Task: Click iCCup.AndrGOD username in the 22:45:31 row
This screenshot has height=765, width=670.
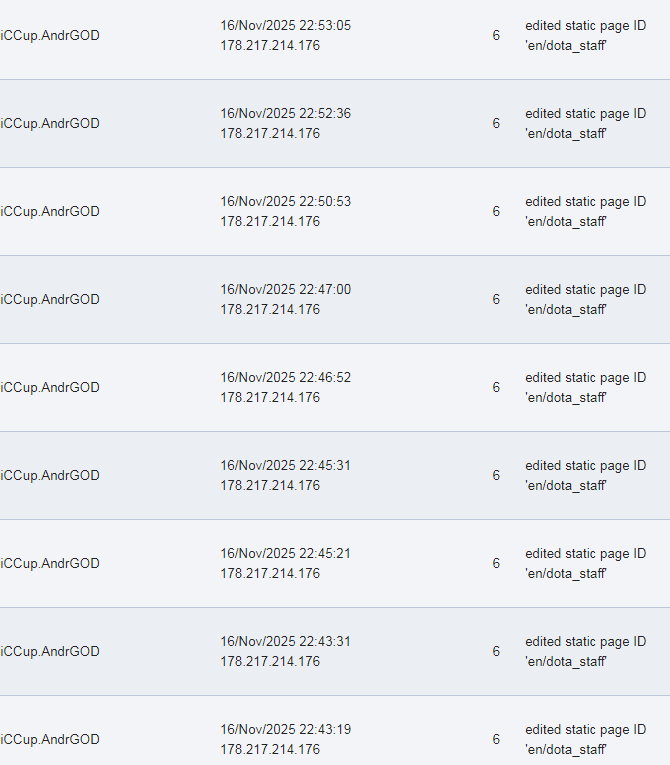Action: pyautogui.click(x=50, y=476)
